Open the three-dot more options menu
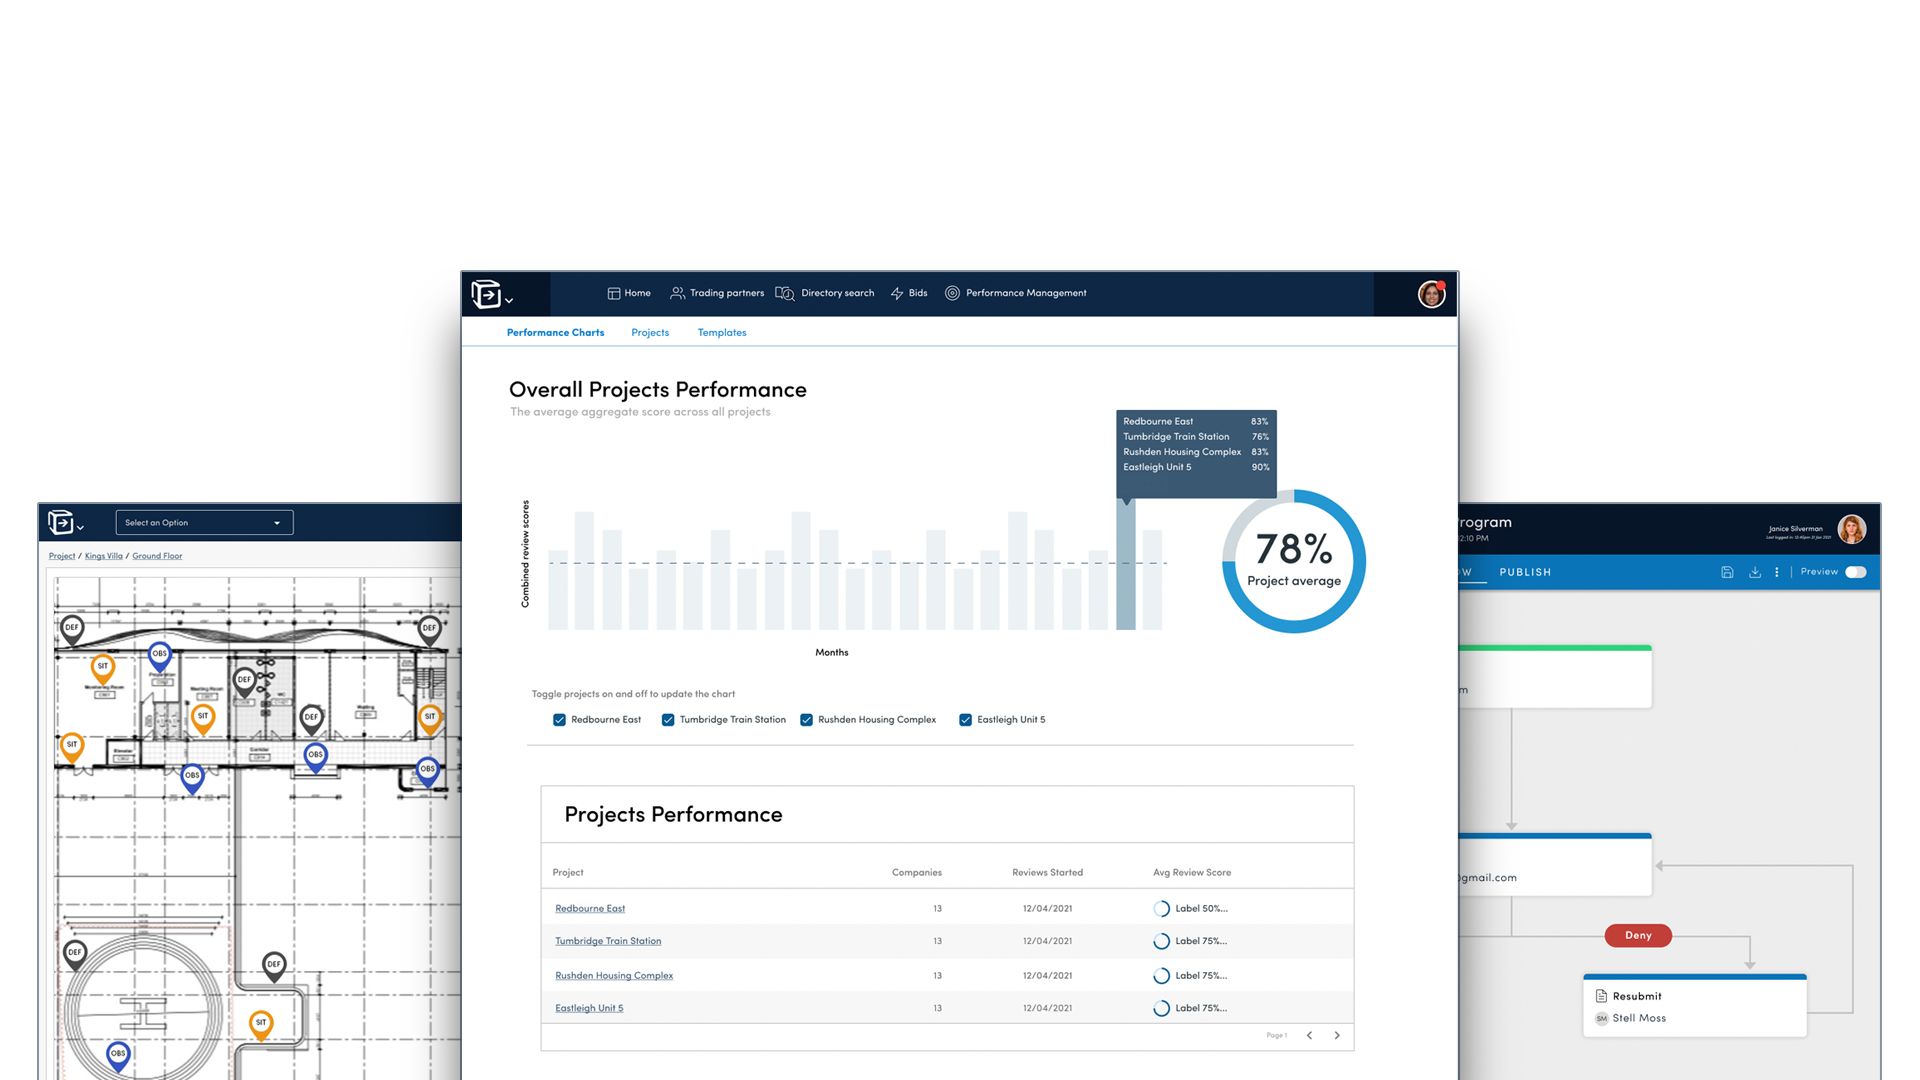Image resolution: width=1920 pixels, height=1080 pixels. [1777, 573]
